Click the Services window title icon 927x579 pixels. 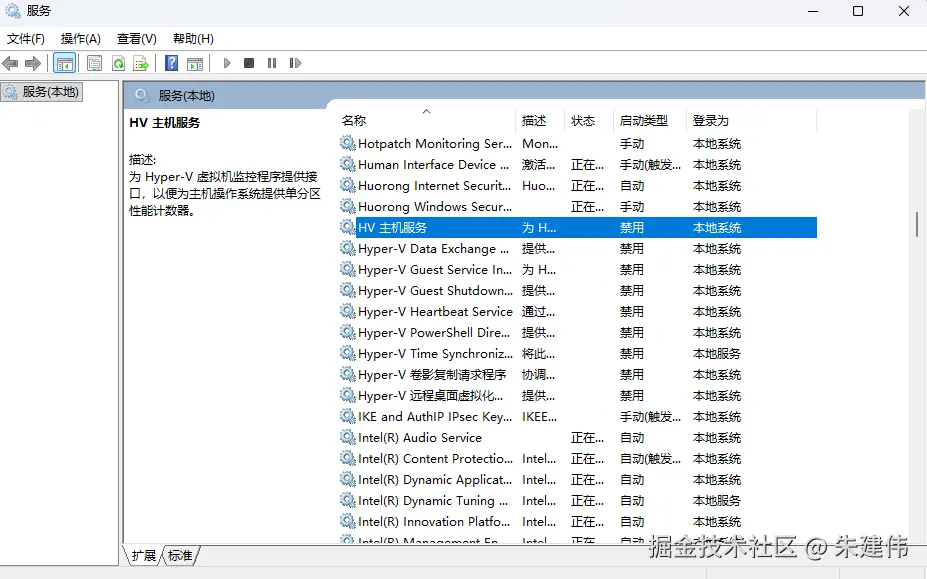(x=12, y=11)
